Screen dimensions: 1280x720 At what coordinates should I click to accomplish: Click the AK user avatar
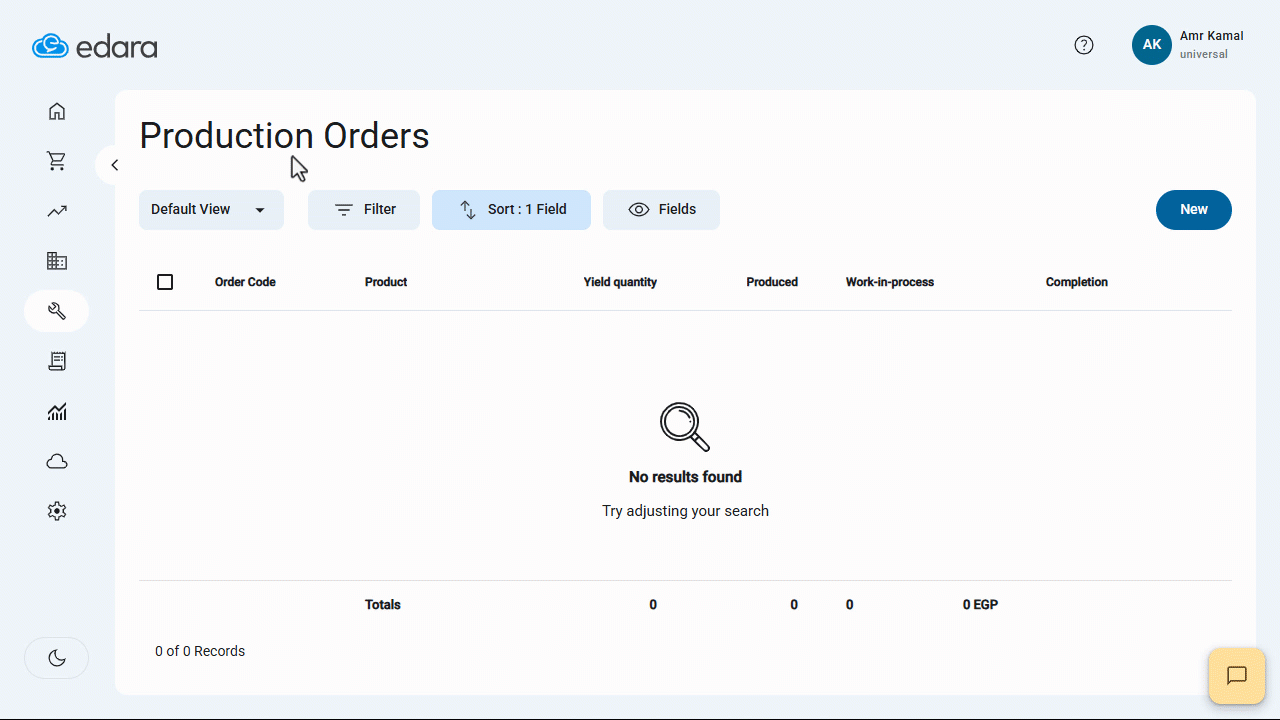pyautogui.click(x=1152, y=45)
